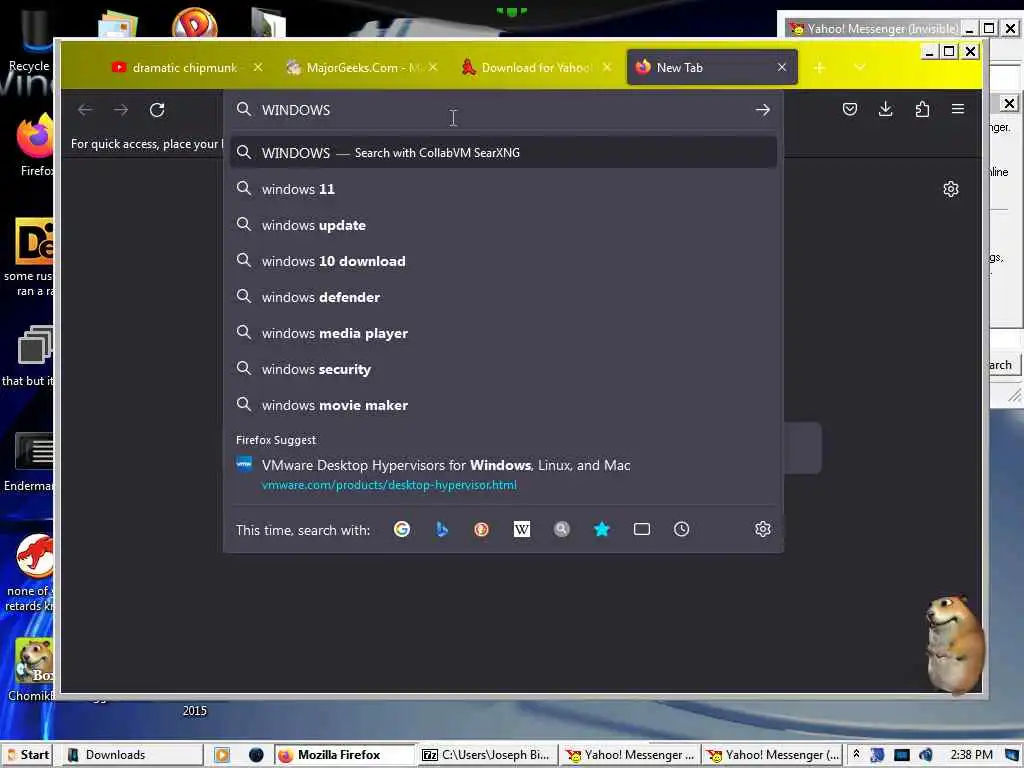Click the media player quick-launch taskbar icon

coord(222,755)
